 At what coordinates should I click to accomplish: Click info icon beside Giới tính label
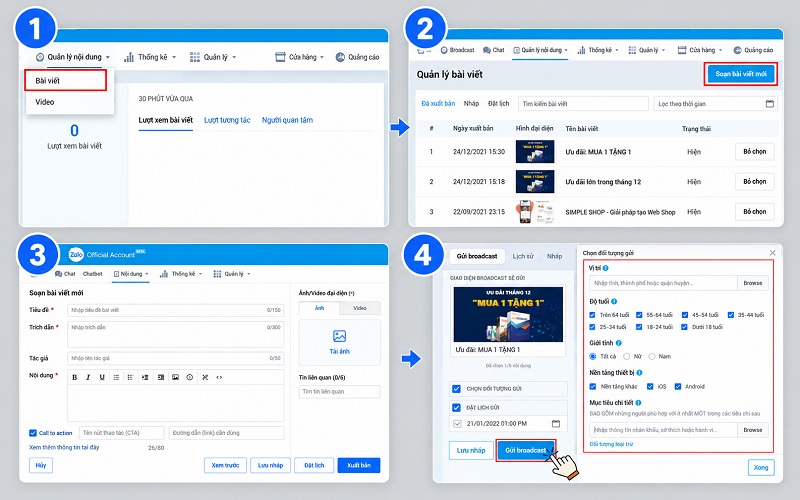point(619,343)
